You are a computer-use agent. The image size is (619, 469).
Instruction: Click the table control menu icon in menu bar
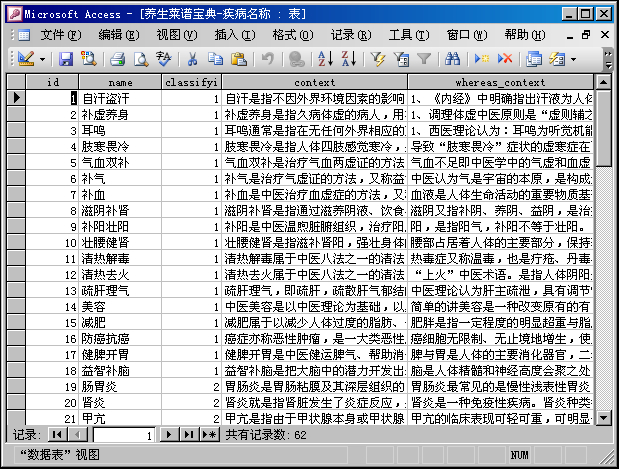(x=24, y=35)
